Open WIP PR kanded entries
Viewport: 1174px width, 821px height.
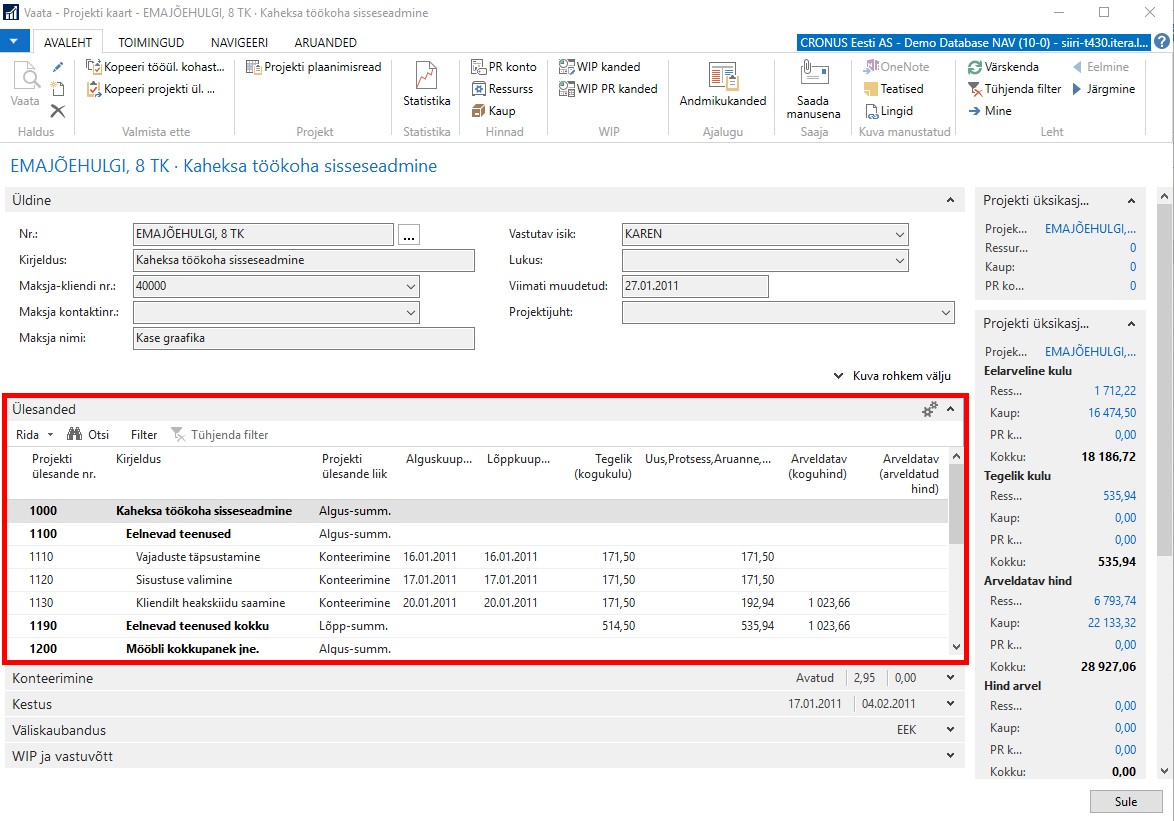point(608,89)
